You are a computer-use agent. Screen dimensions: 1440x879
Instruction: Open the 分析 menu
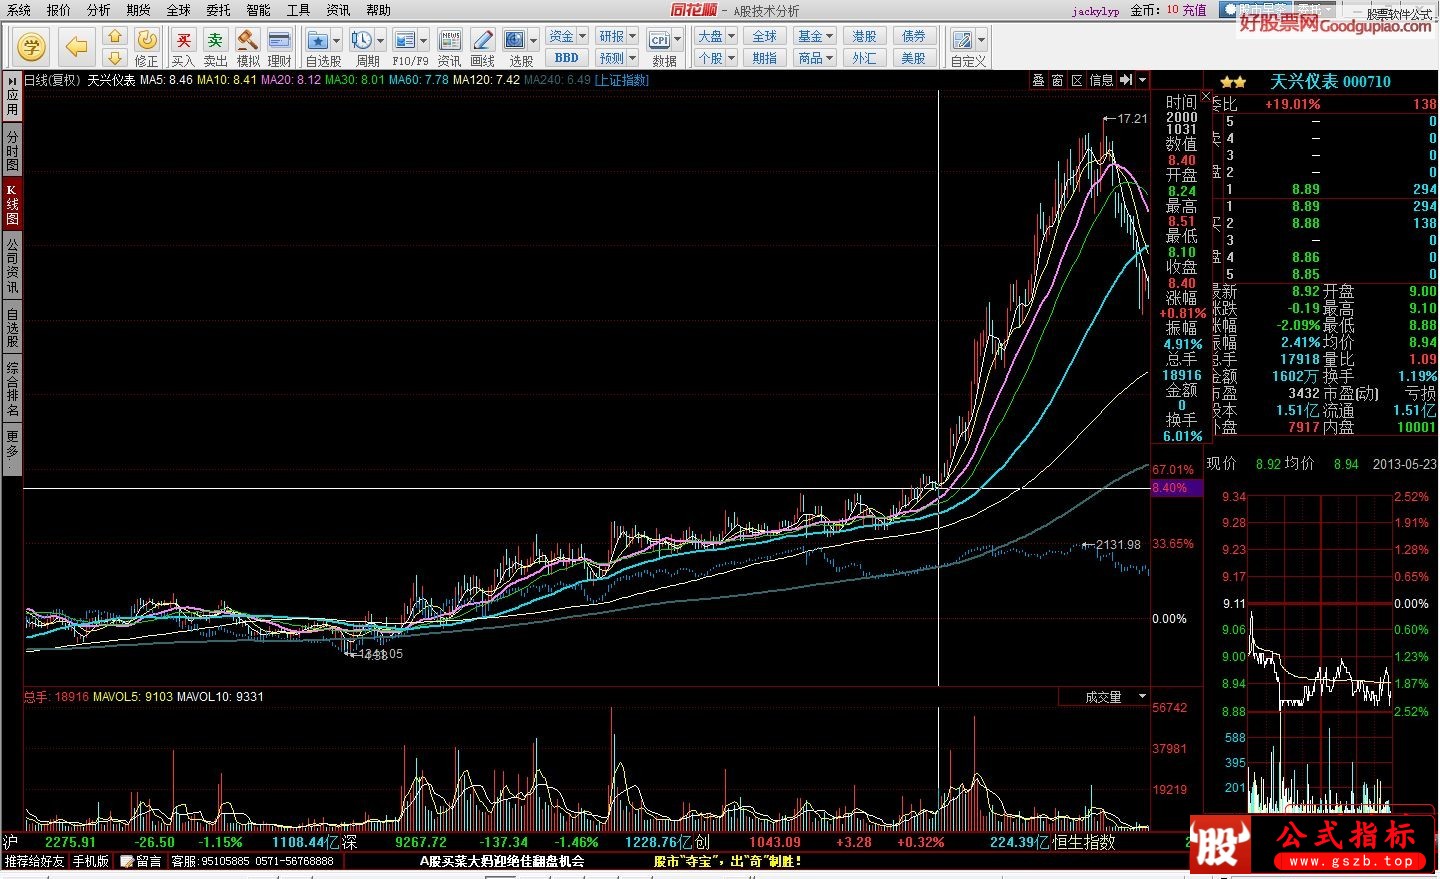pyautogui.click(x=99, y=10)
